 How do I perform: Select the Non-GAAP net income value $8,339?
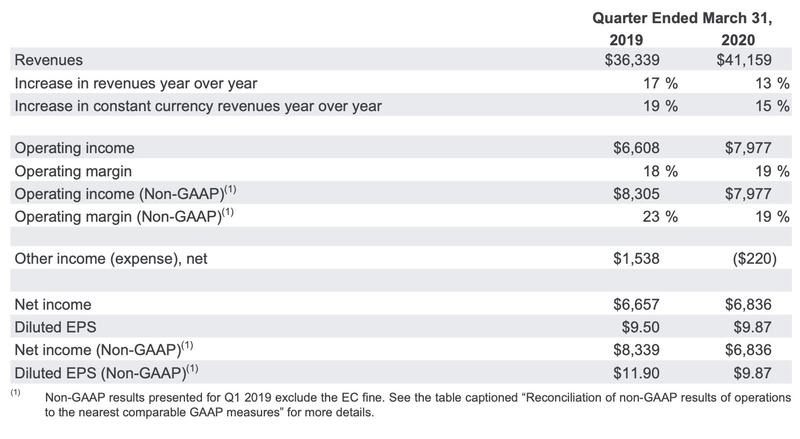tap(635, 346)
